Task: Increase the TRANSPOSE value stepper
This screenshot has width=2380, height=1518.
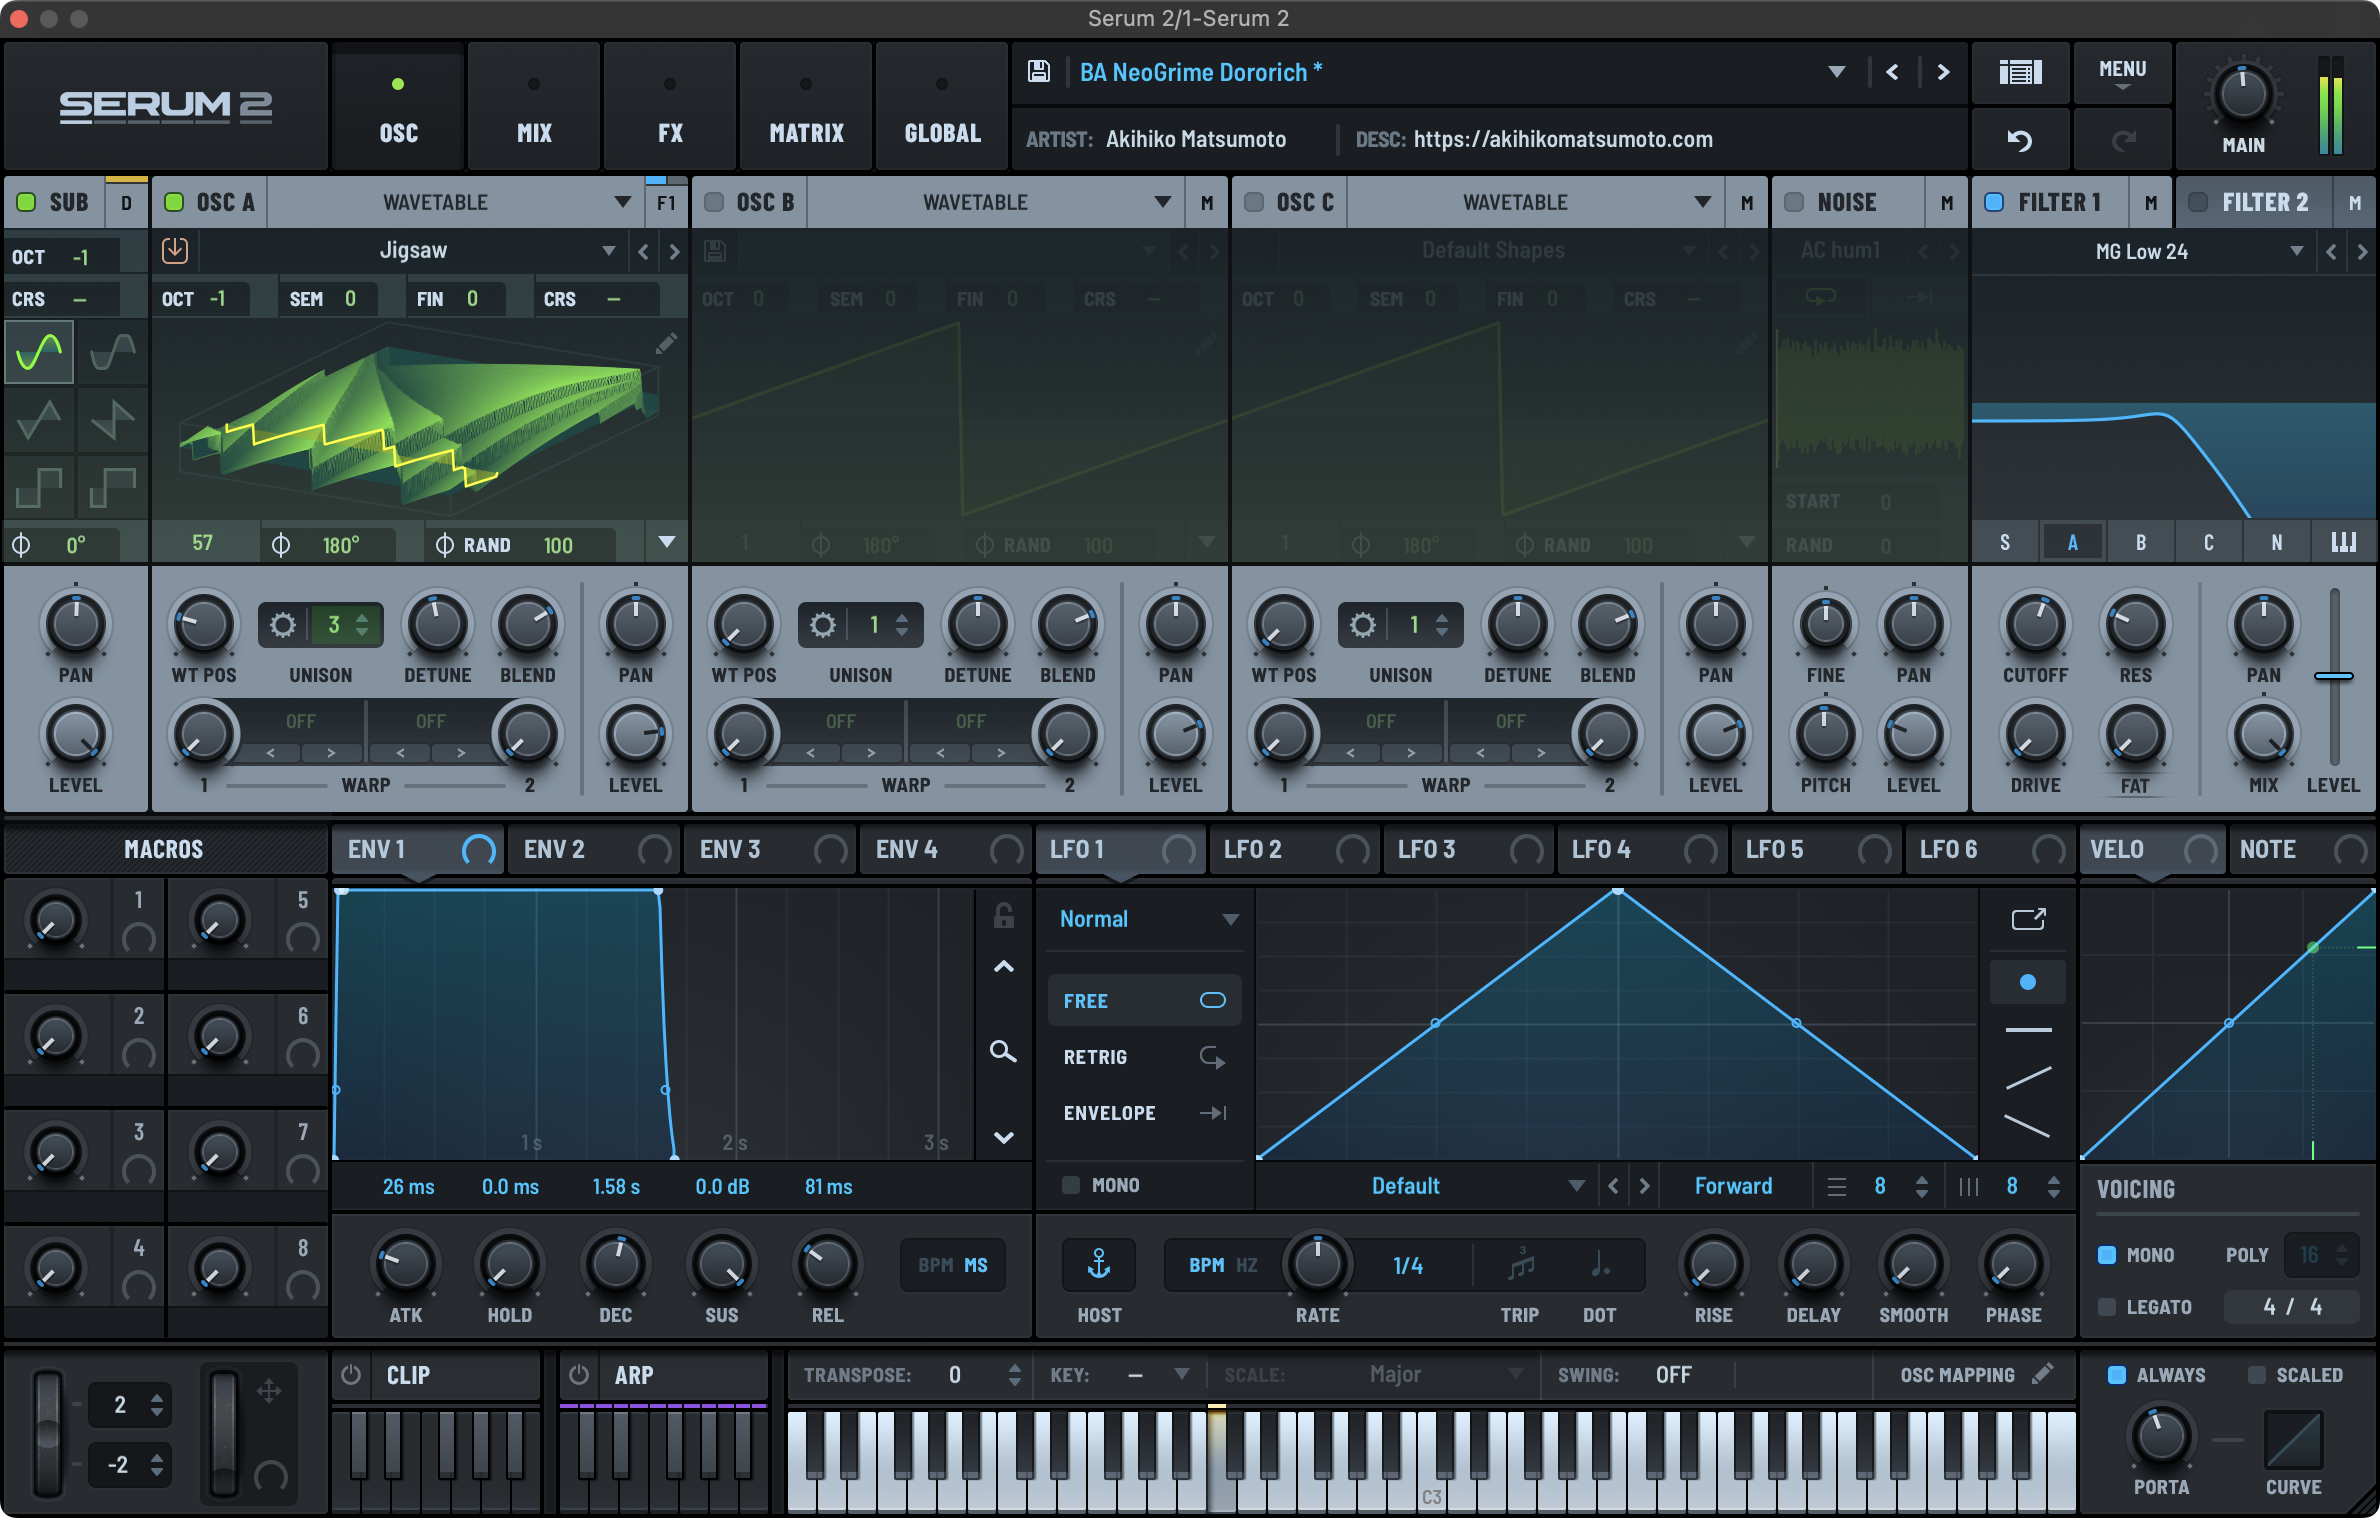Action: (x=1015, y=1368)
